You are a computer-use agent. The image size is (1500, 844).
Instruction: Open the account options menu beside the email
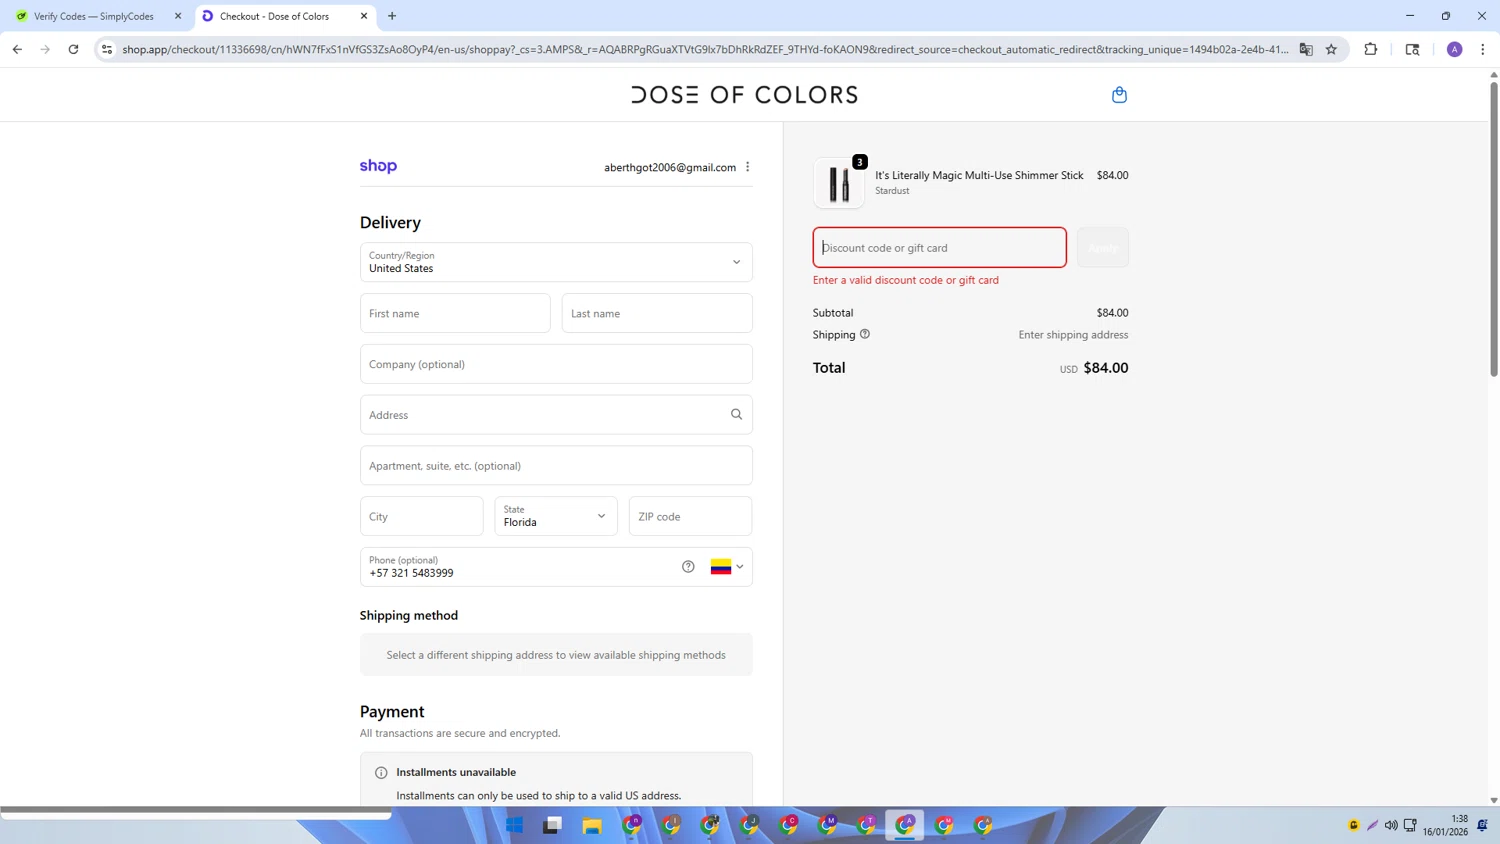(747, 167)
